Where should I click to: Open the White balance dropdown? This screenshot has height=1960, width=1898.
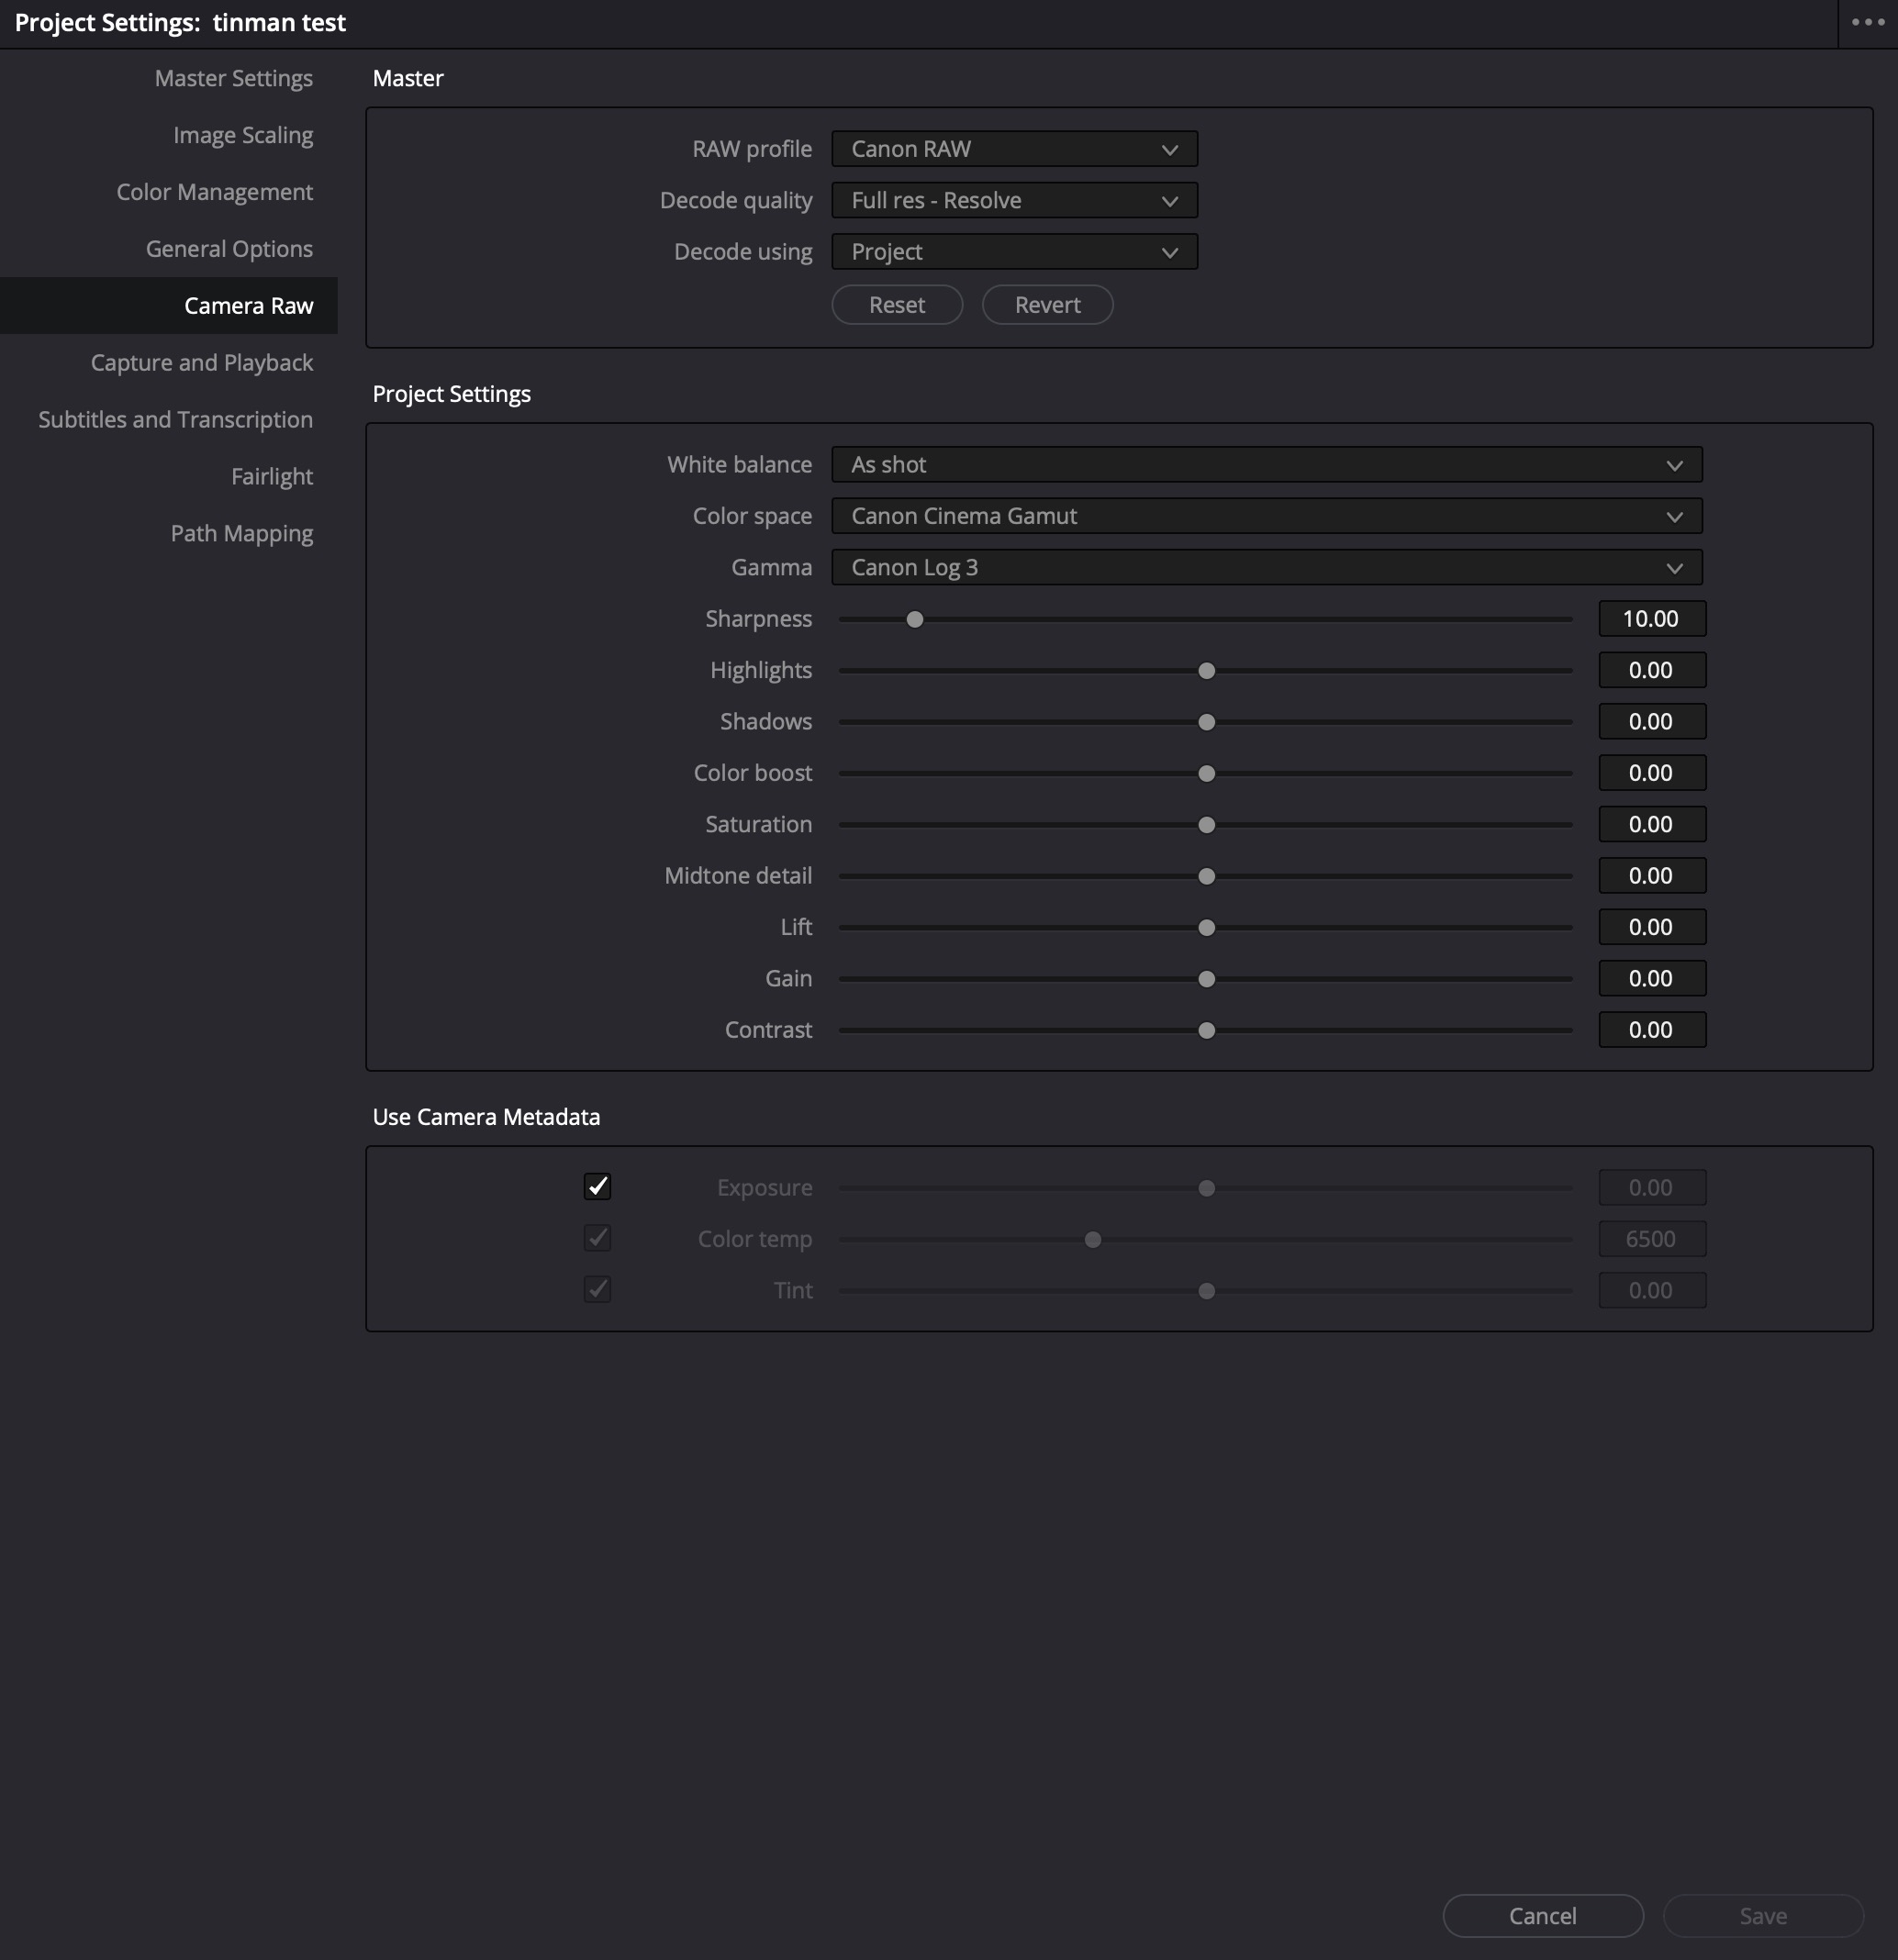click(1265, 464)
